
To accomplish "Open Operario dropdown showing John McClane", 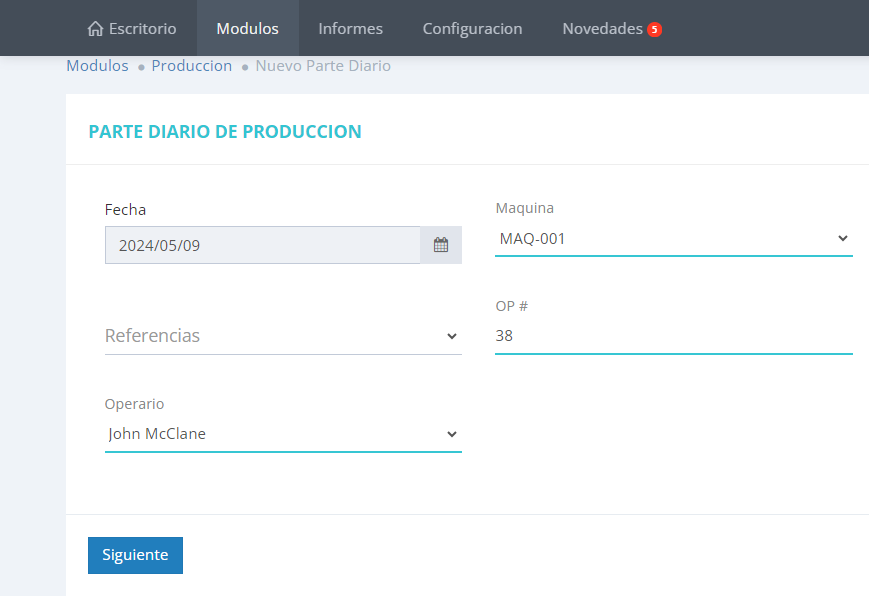I will [x=270, y=434].
